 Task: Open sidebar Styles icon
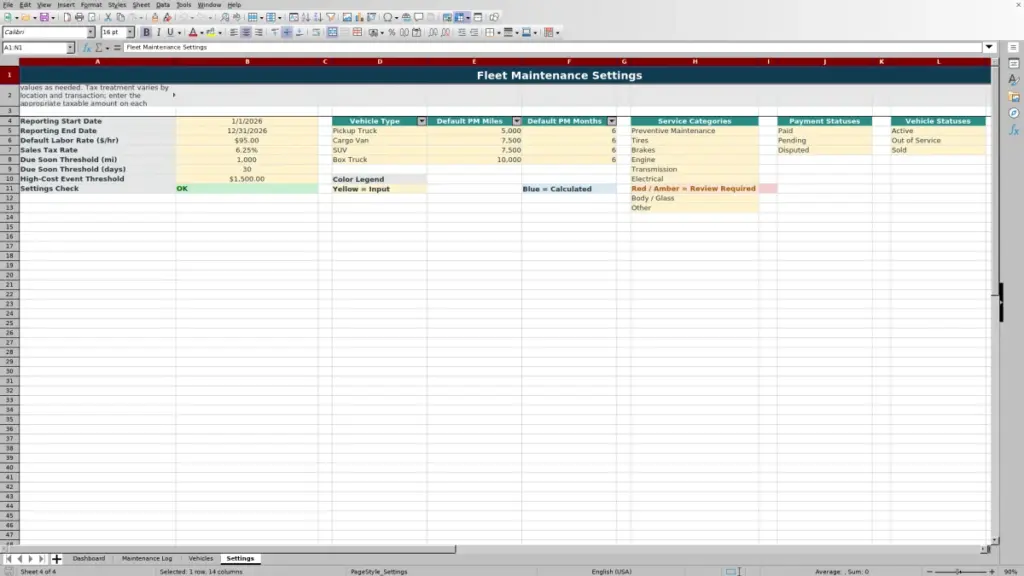[1014, 80]
